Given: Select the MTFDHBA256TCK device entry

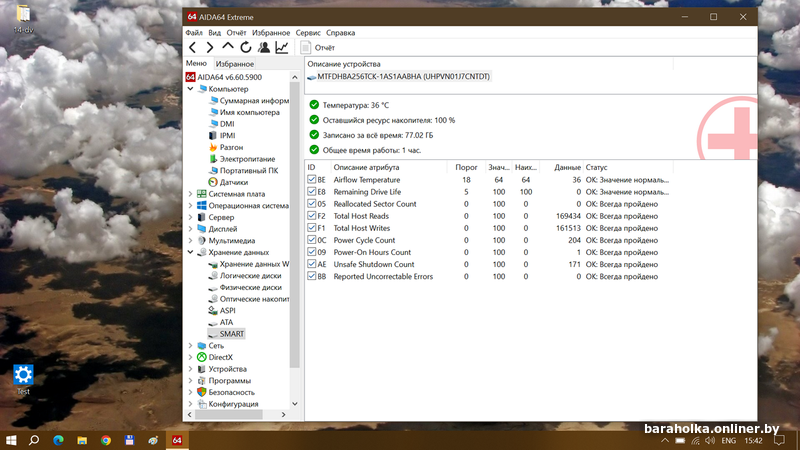Looking at the screenshot, I should click(398, 77).
